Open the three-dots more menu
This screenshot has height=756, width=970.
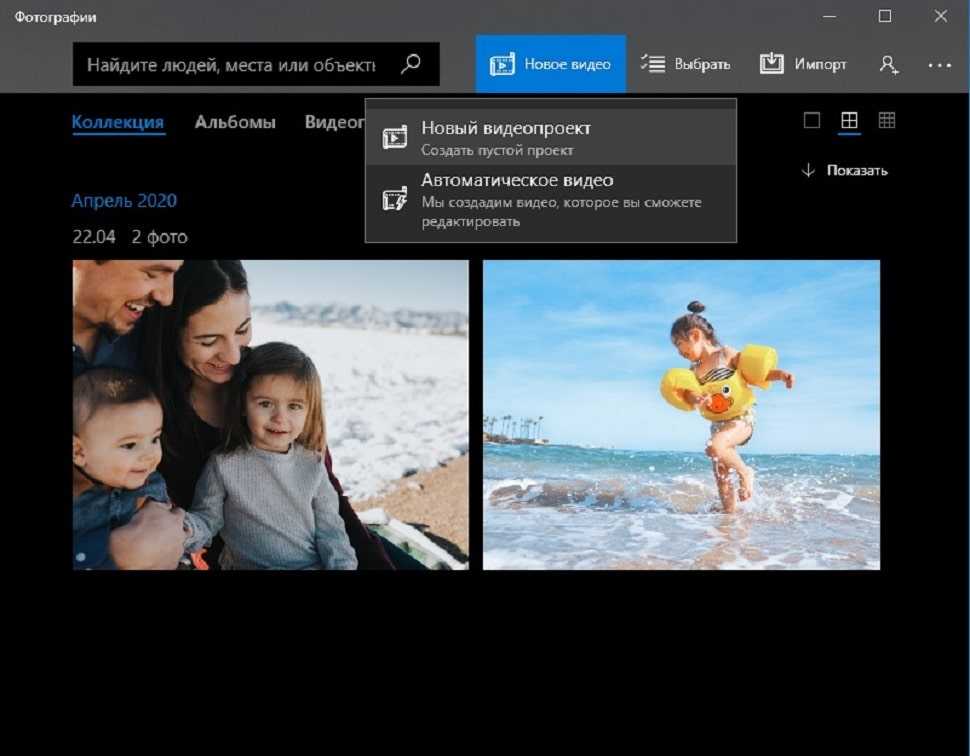939,64
